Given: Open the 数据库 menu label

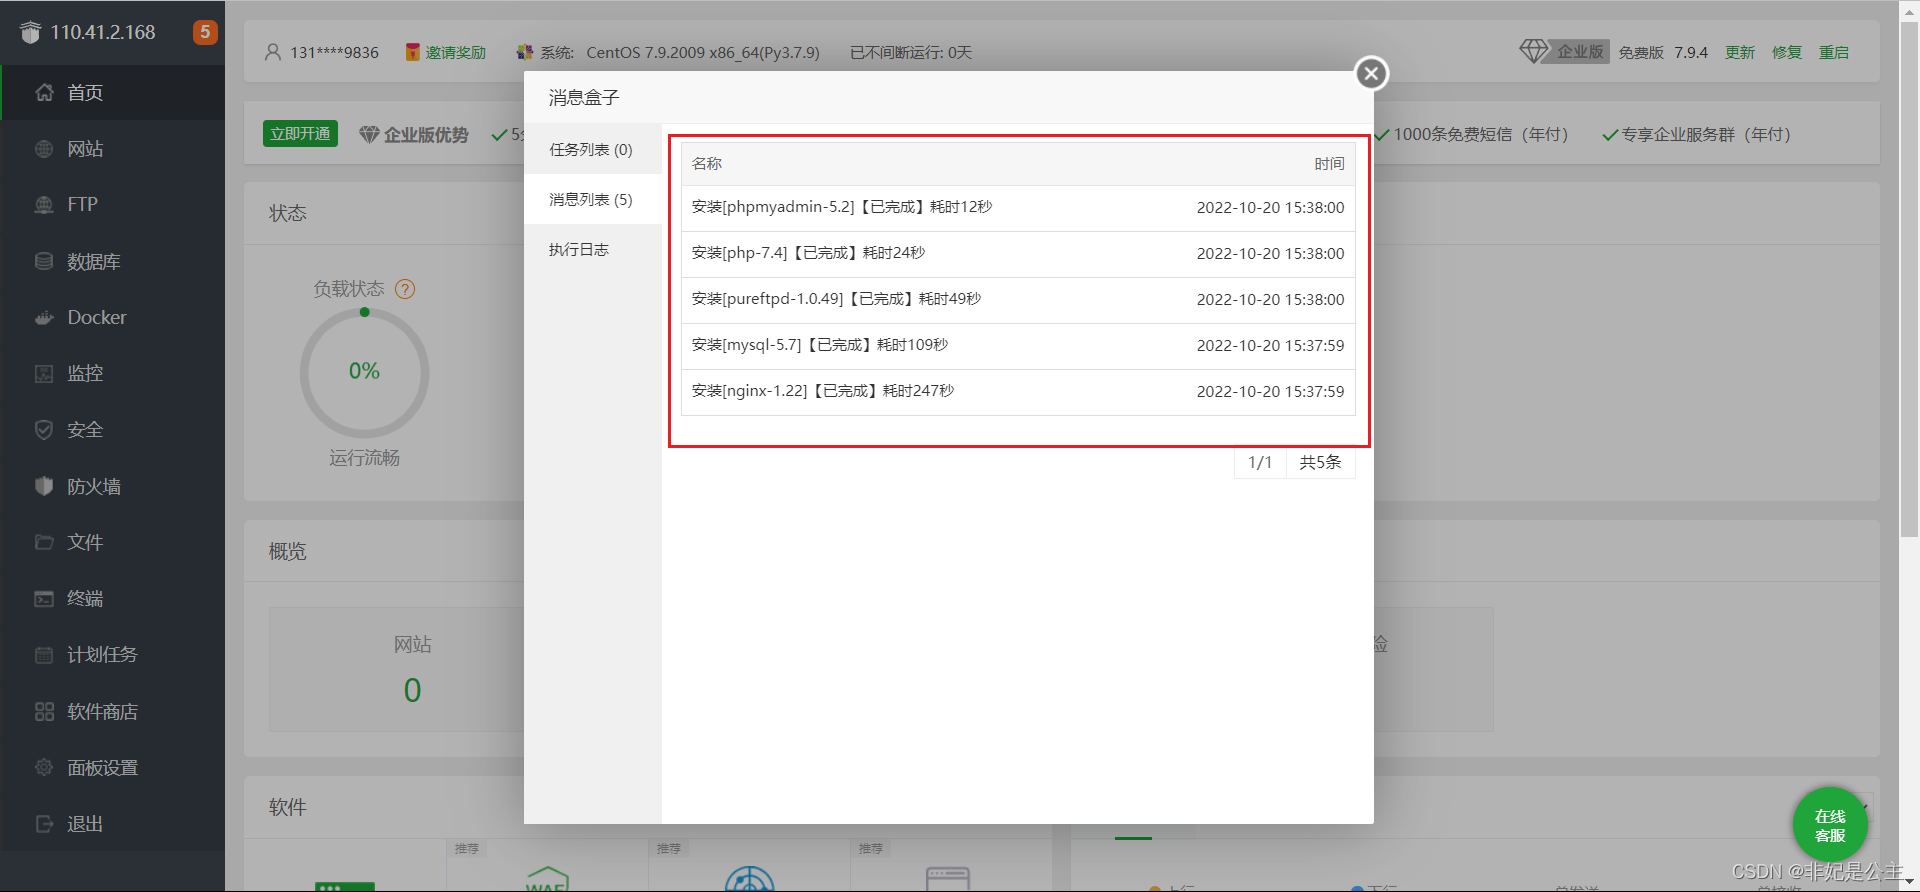Looking at the screenshot, I should tap(94, 261).
